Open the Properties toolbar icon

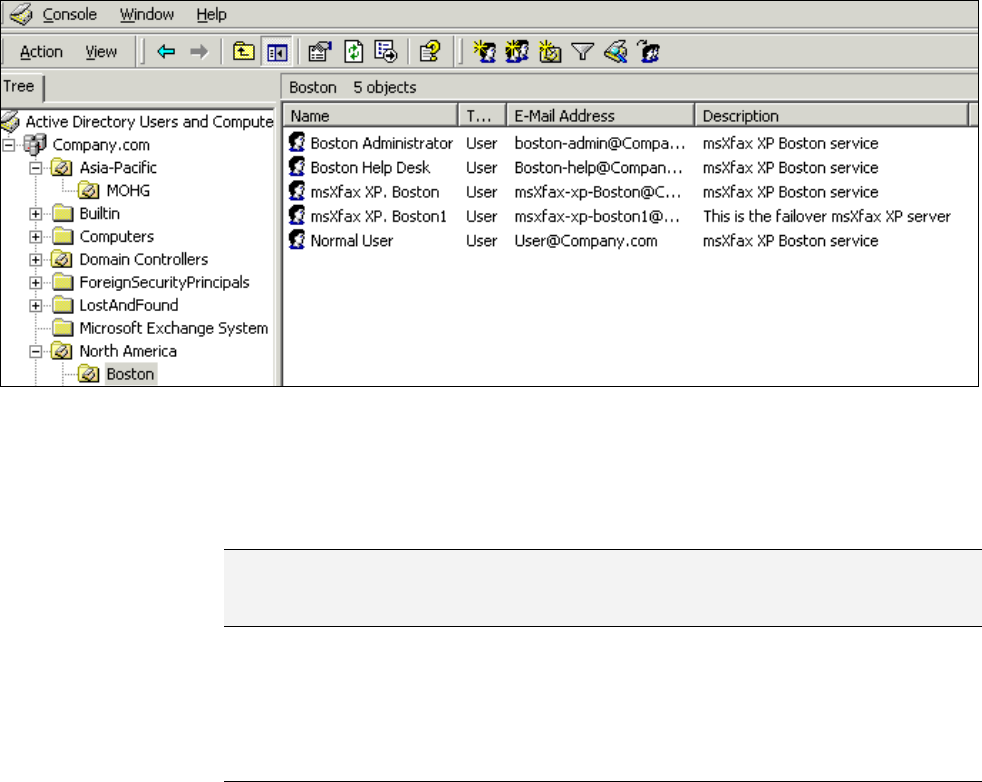(320, 51)
